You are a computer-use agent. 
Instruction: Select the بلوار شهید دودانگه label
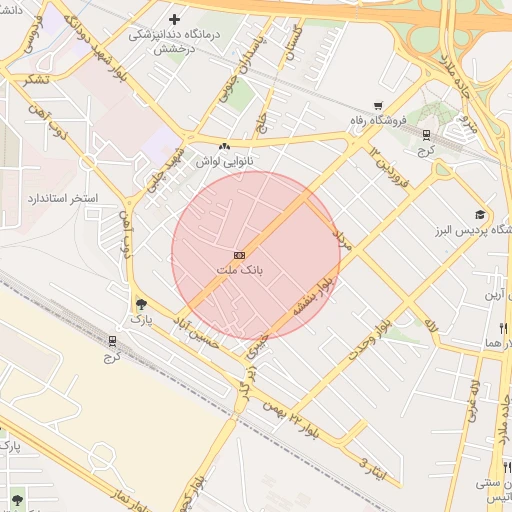tap(95, 48)
